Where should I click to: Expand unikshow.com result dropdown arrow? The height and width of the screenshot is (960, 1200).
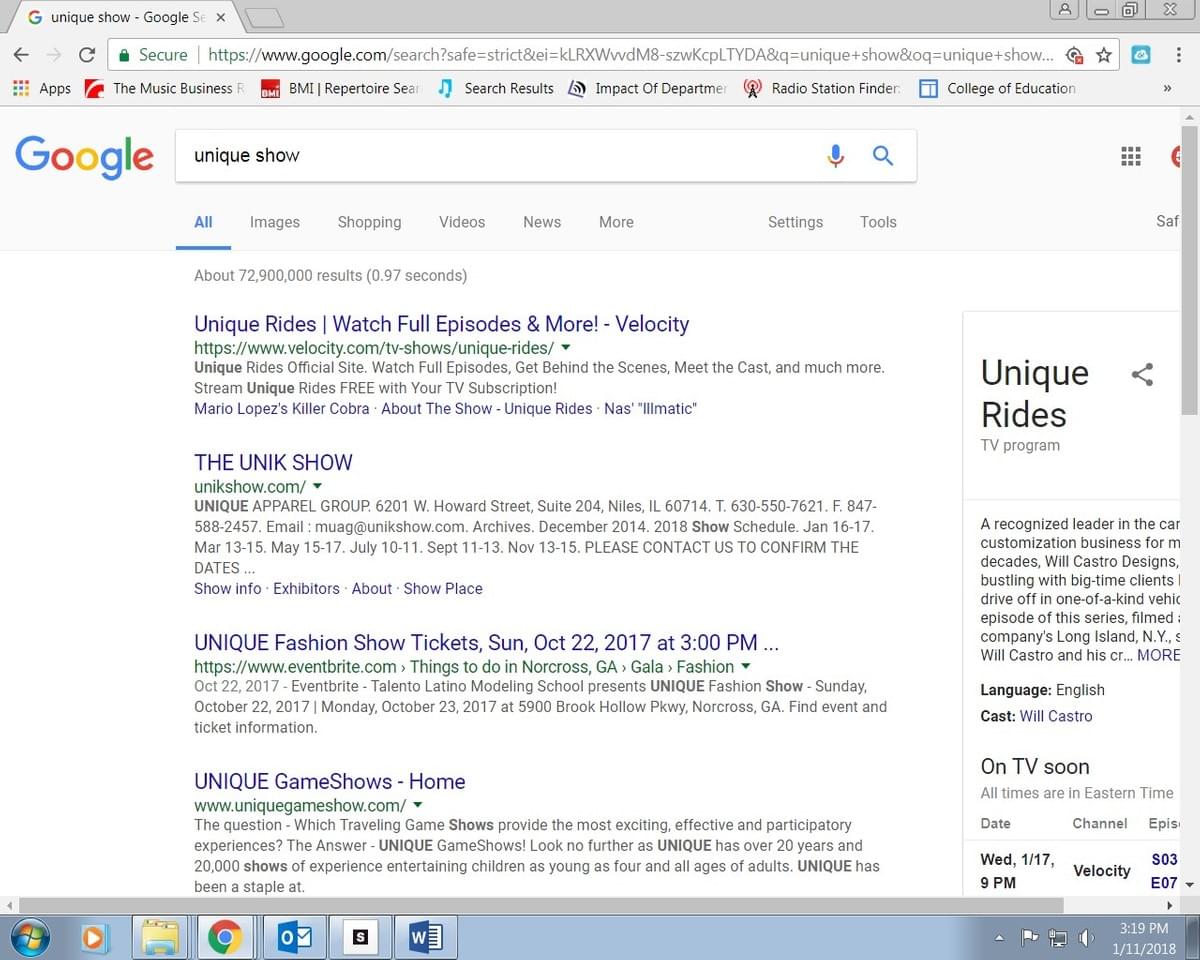(x=318, y=486)
